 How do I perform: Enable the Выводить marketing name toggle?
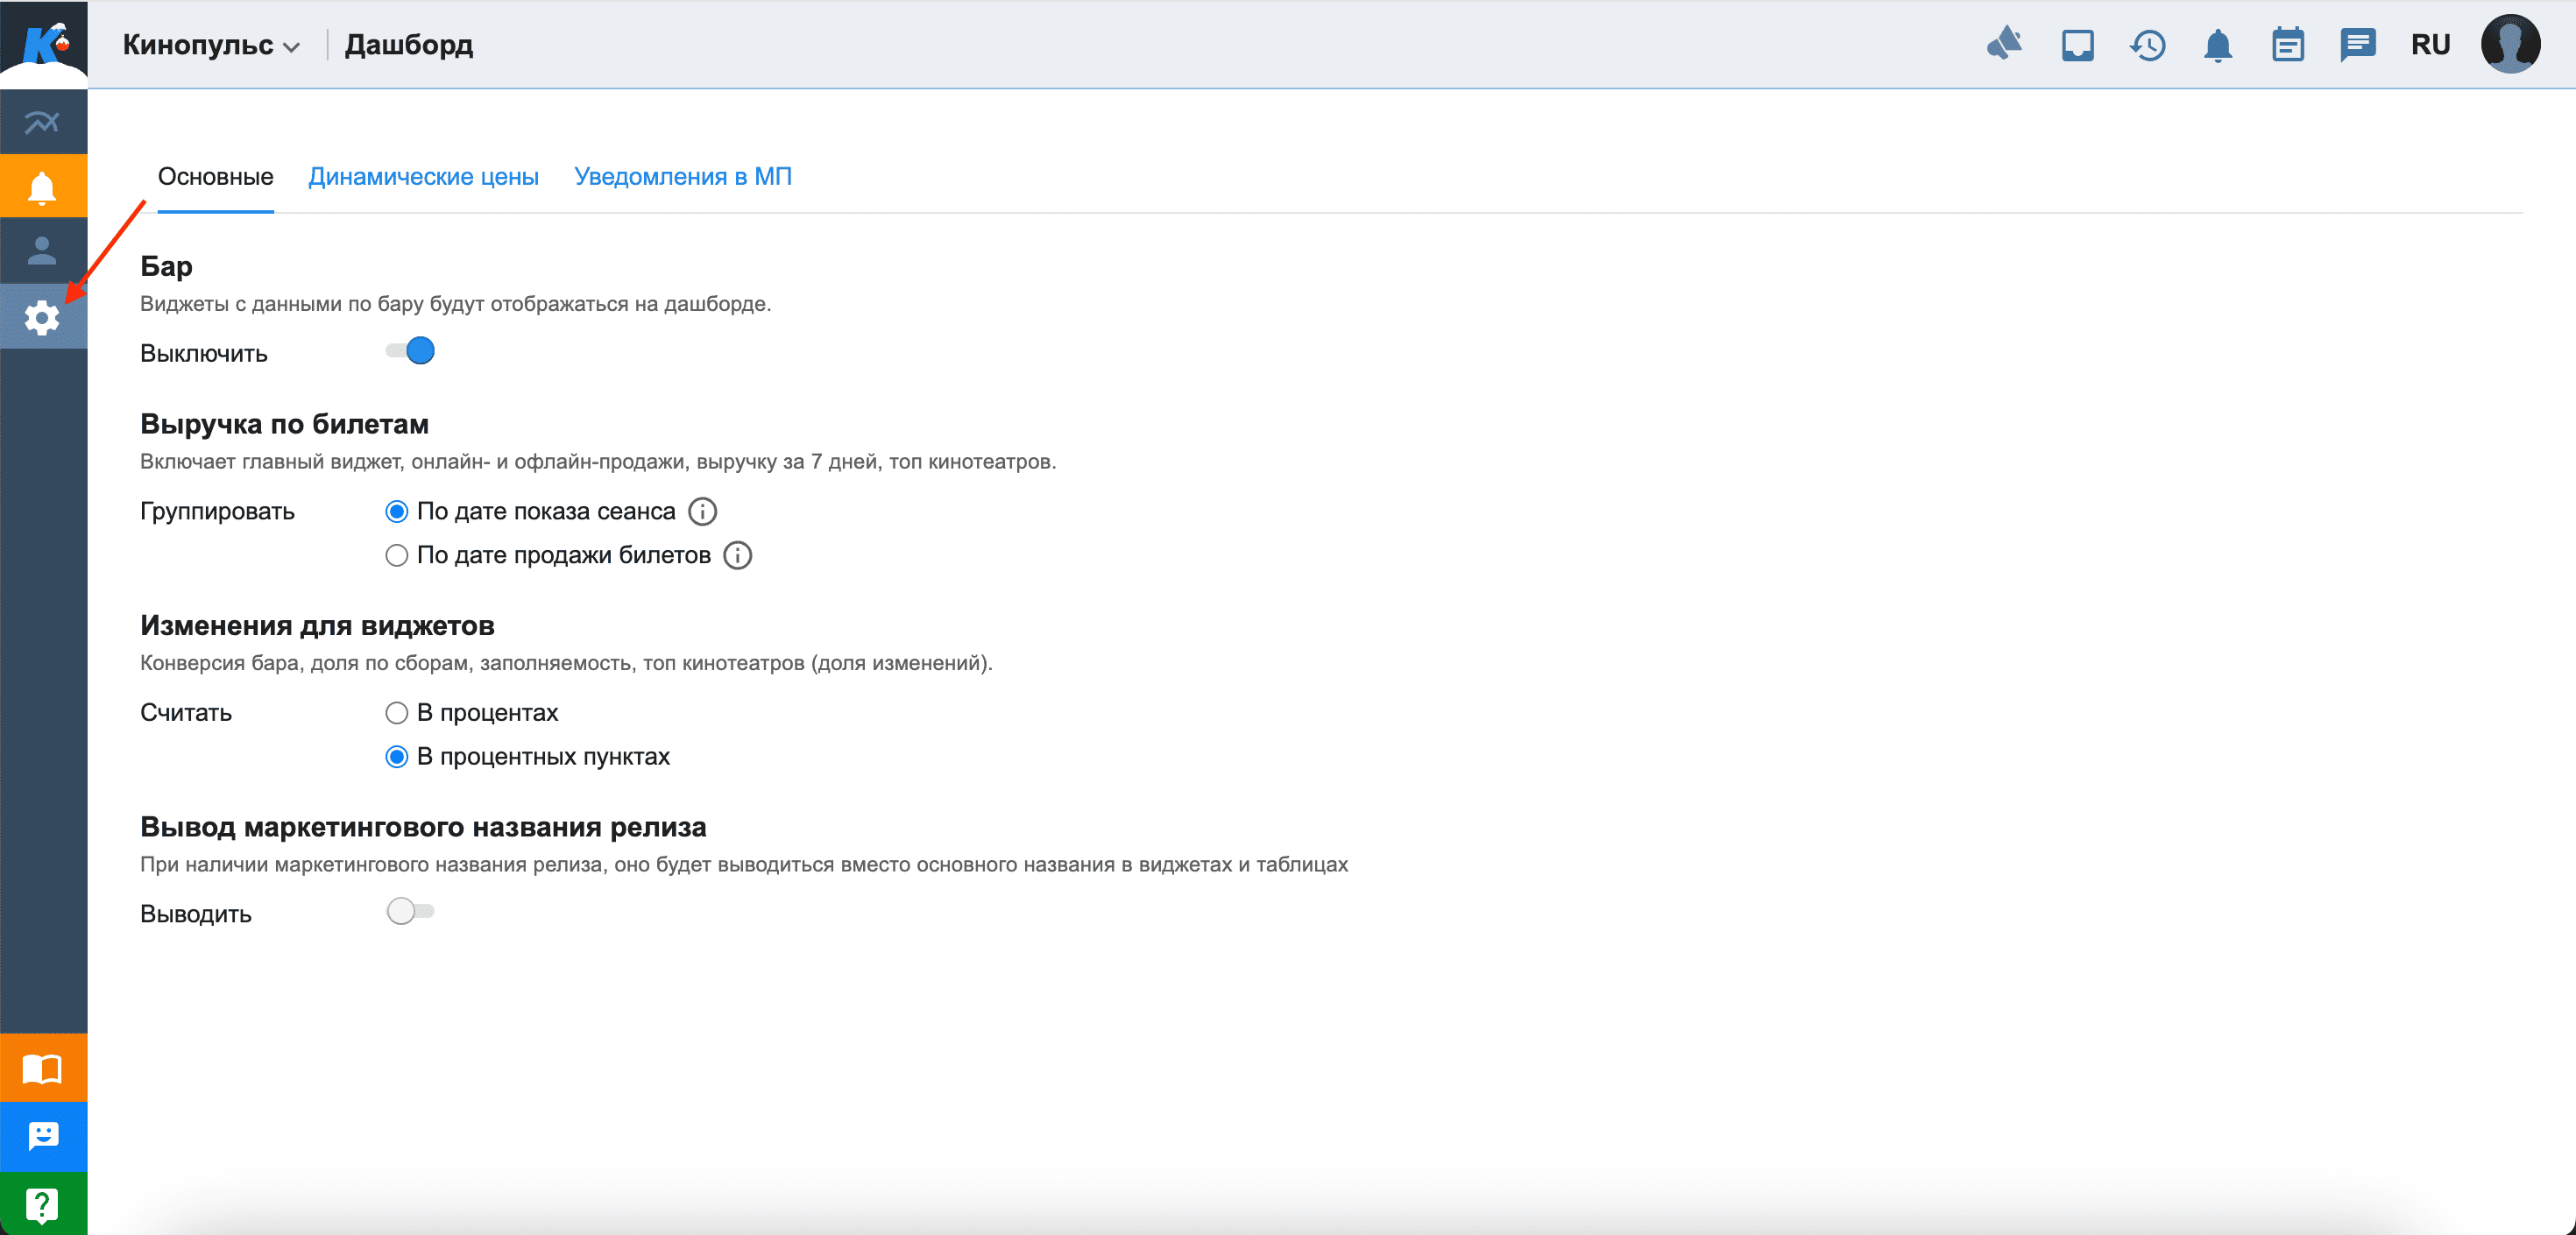click(410, 911)
